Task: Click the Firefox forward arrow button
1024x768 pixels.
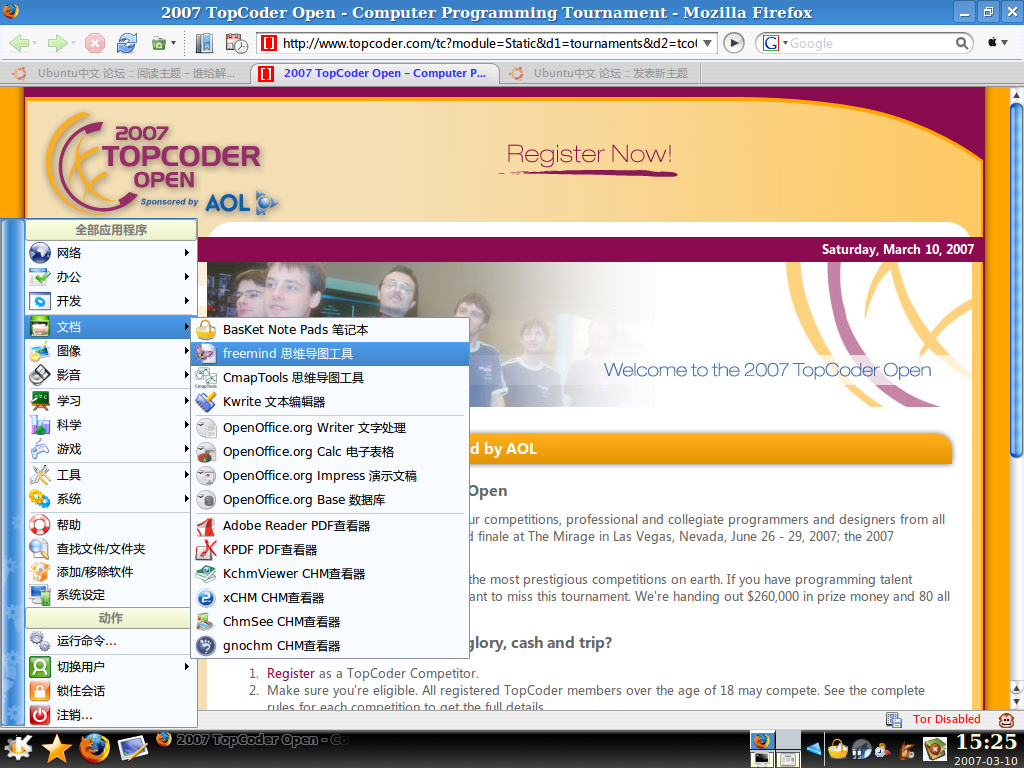Action: point(57,43)
